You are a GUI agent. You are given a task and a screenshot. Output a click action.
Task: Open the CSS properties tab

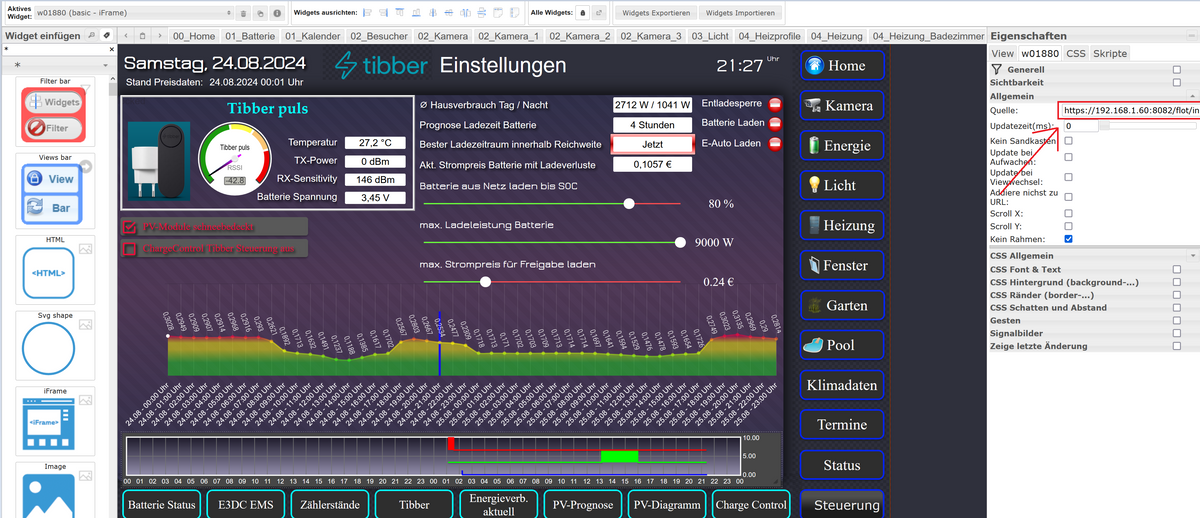pos(1075,53)
